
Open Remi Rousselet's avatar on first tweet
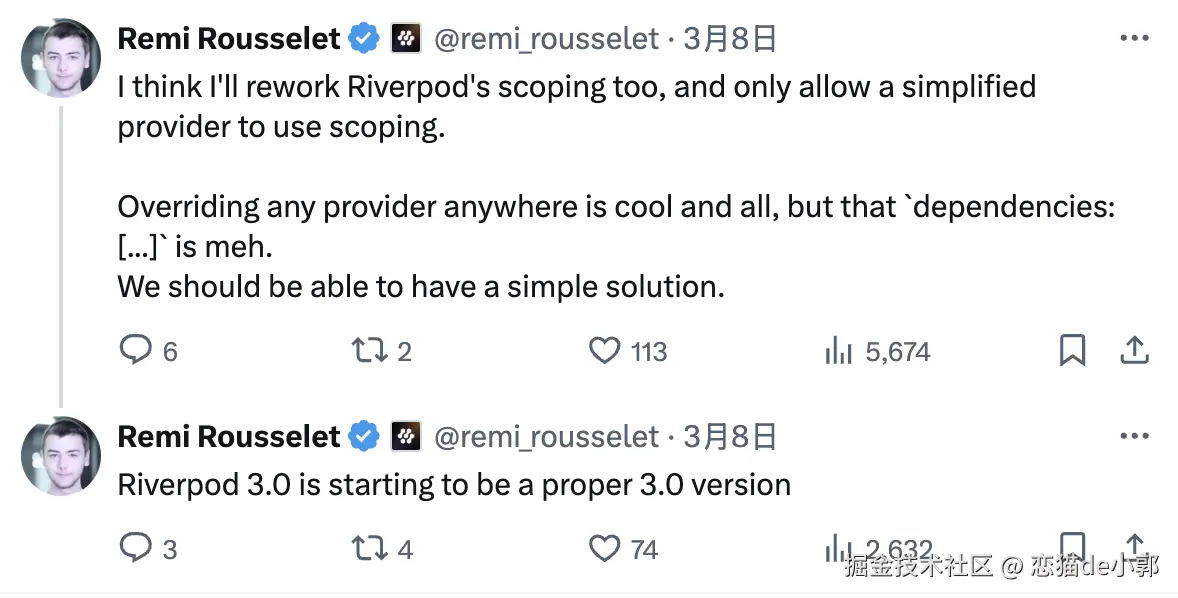[x=61, y=57]
